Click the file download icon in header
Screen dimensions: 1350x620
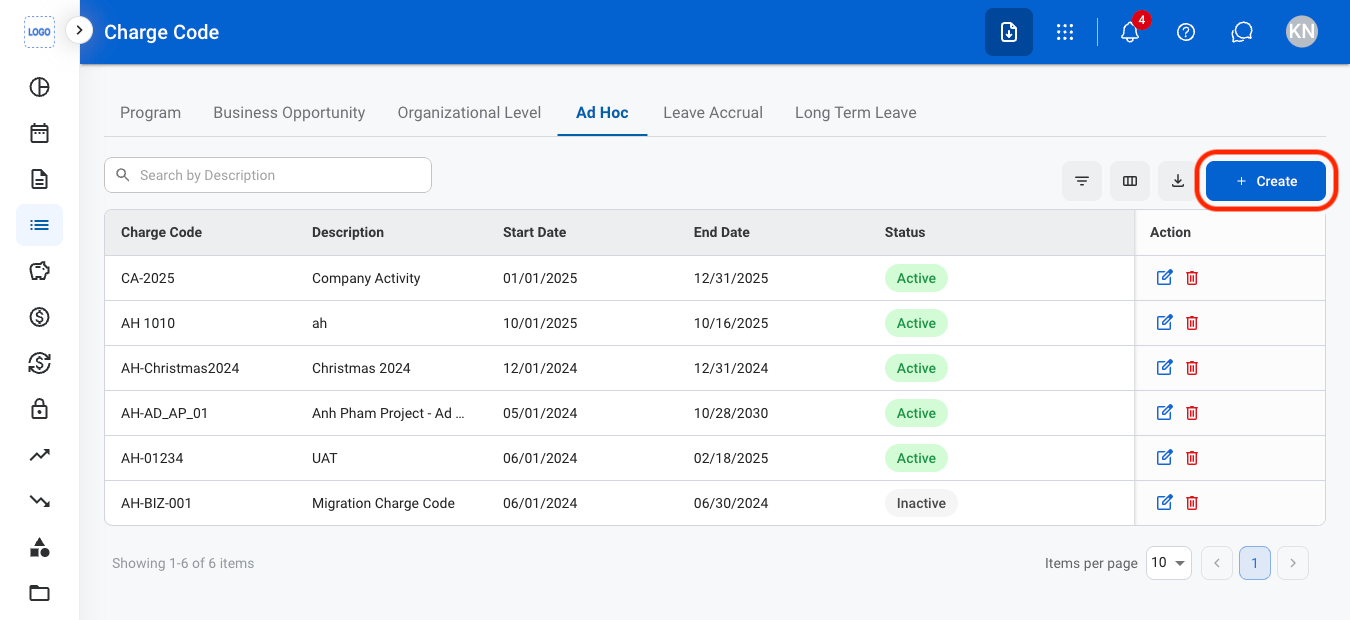click(1009, 32)
